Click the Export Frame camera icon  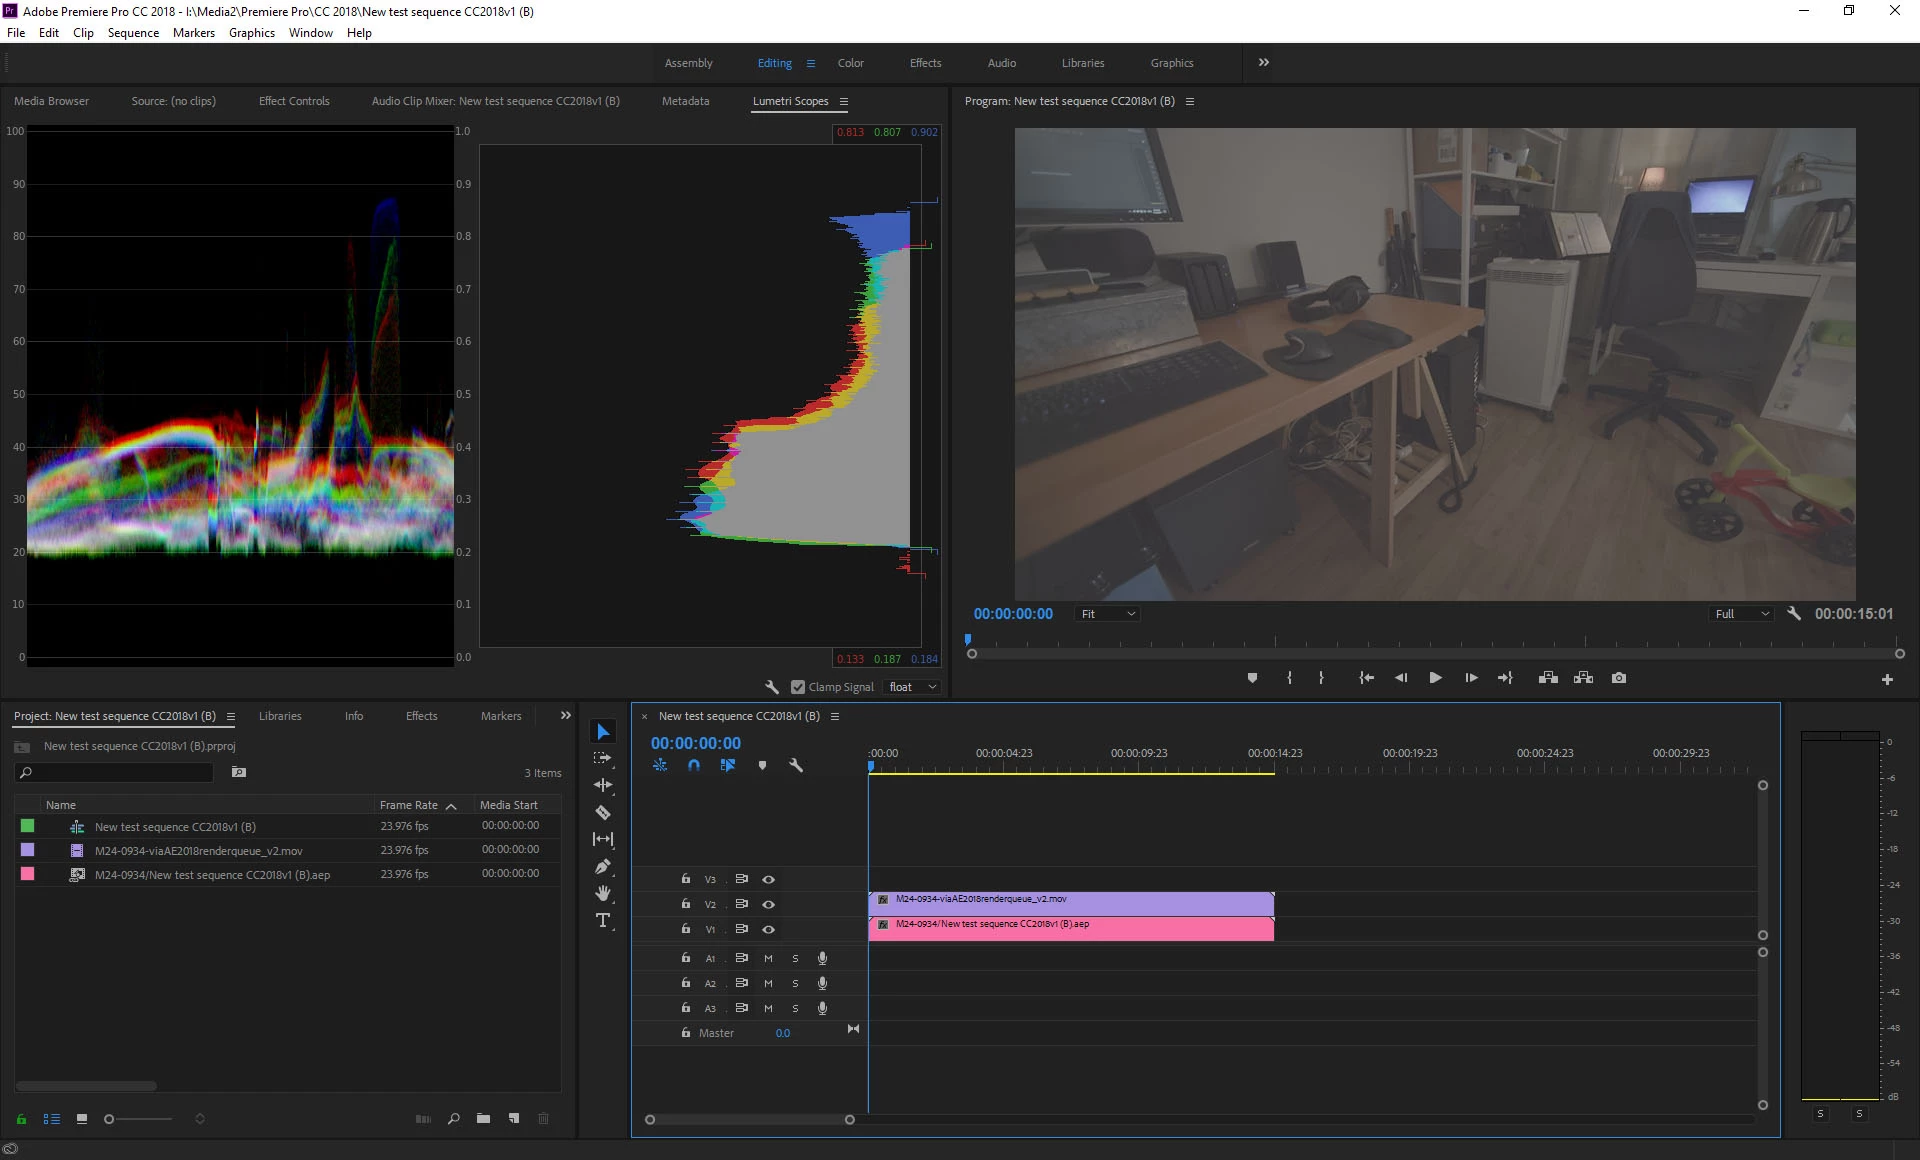click(x=1619, y=678)
